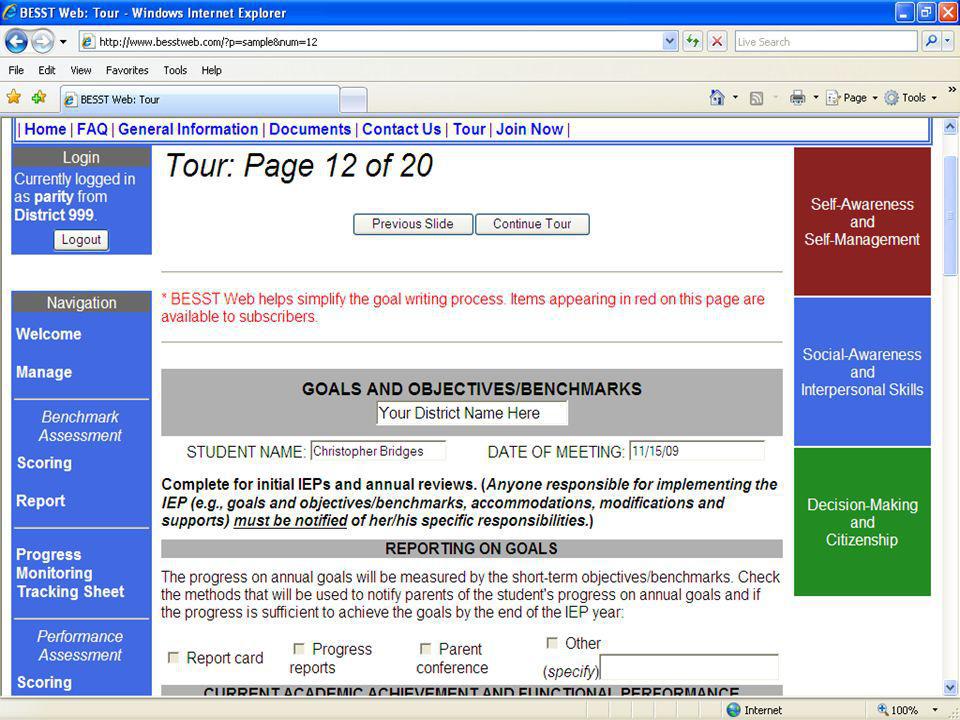Open the Contact Us link
Viewport: 960px width, 720px height.
click(401, 129)
